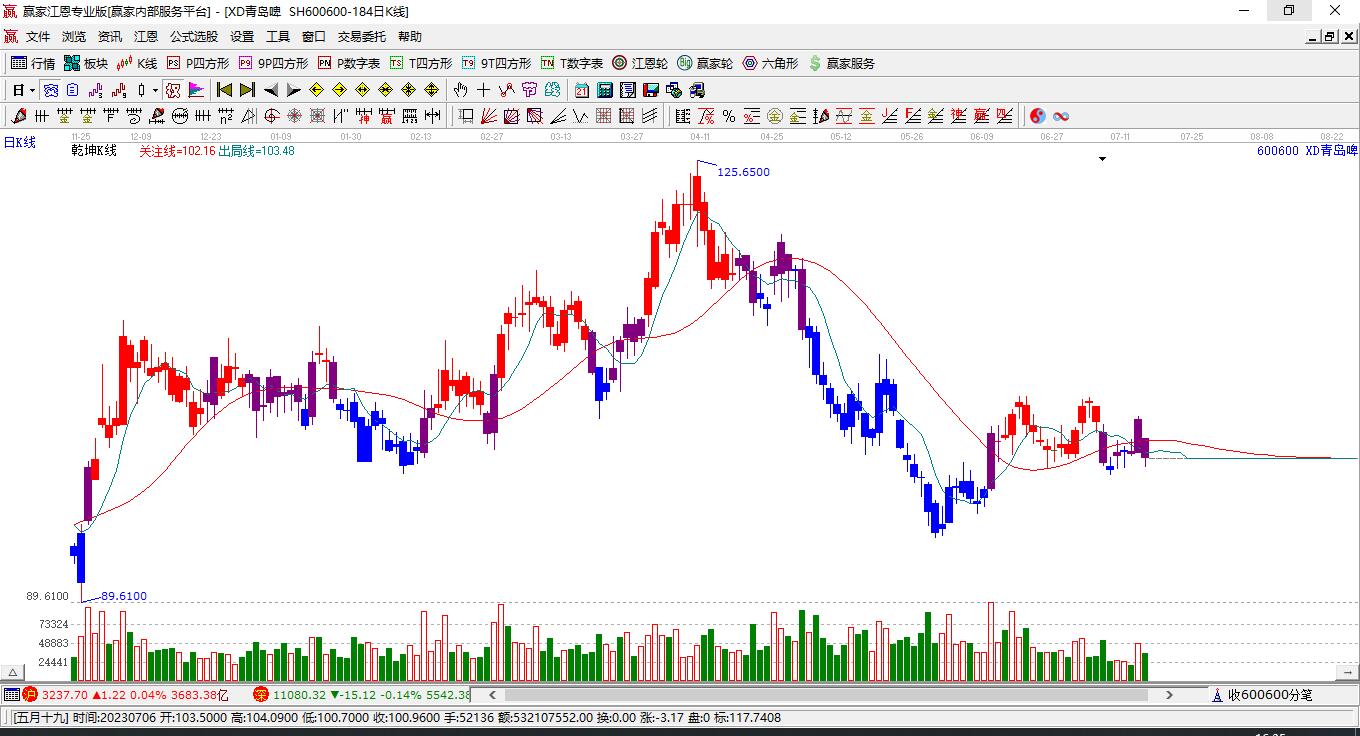Switch to the K线 candlestick chart
The height and width of the screenshot is (736, 1360).
pyautogui.click(x=137, y=63)
